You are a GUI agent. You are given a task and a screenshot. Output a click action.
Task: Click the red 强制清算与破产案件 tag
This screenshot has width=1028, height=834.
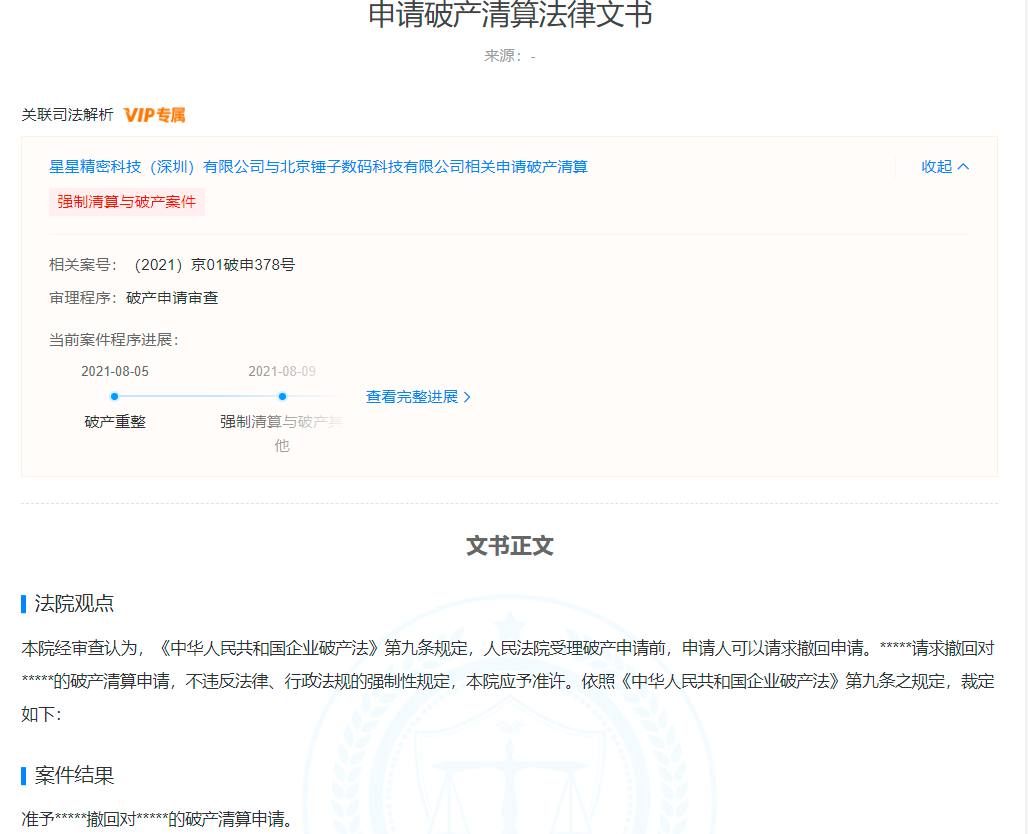coord(127,202)
